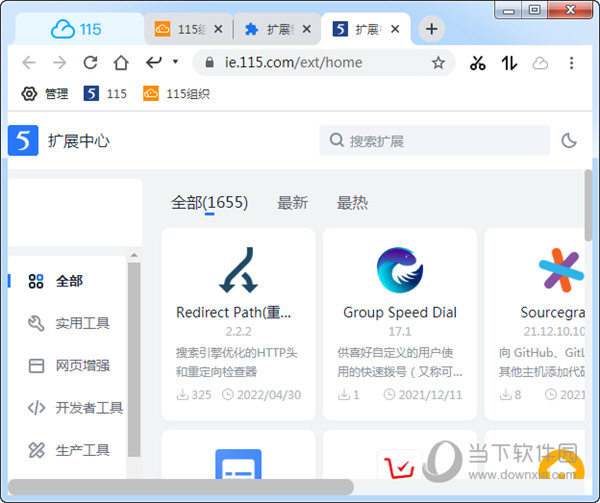Click the blue document extension icon
The height and width of the screenshot is (503, 600).
238,464
